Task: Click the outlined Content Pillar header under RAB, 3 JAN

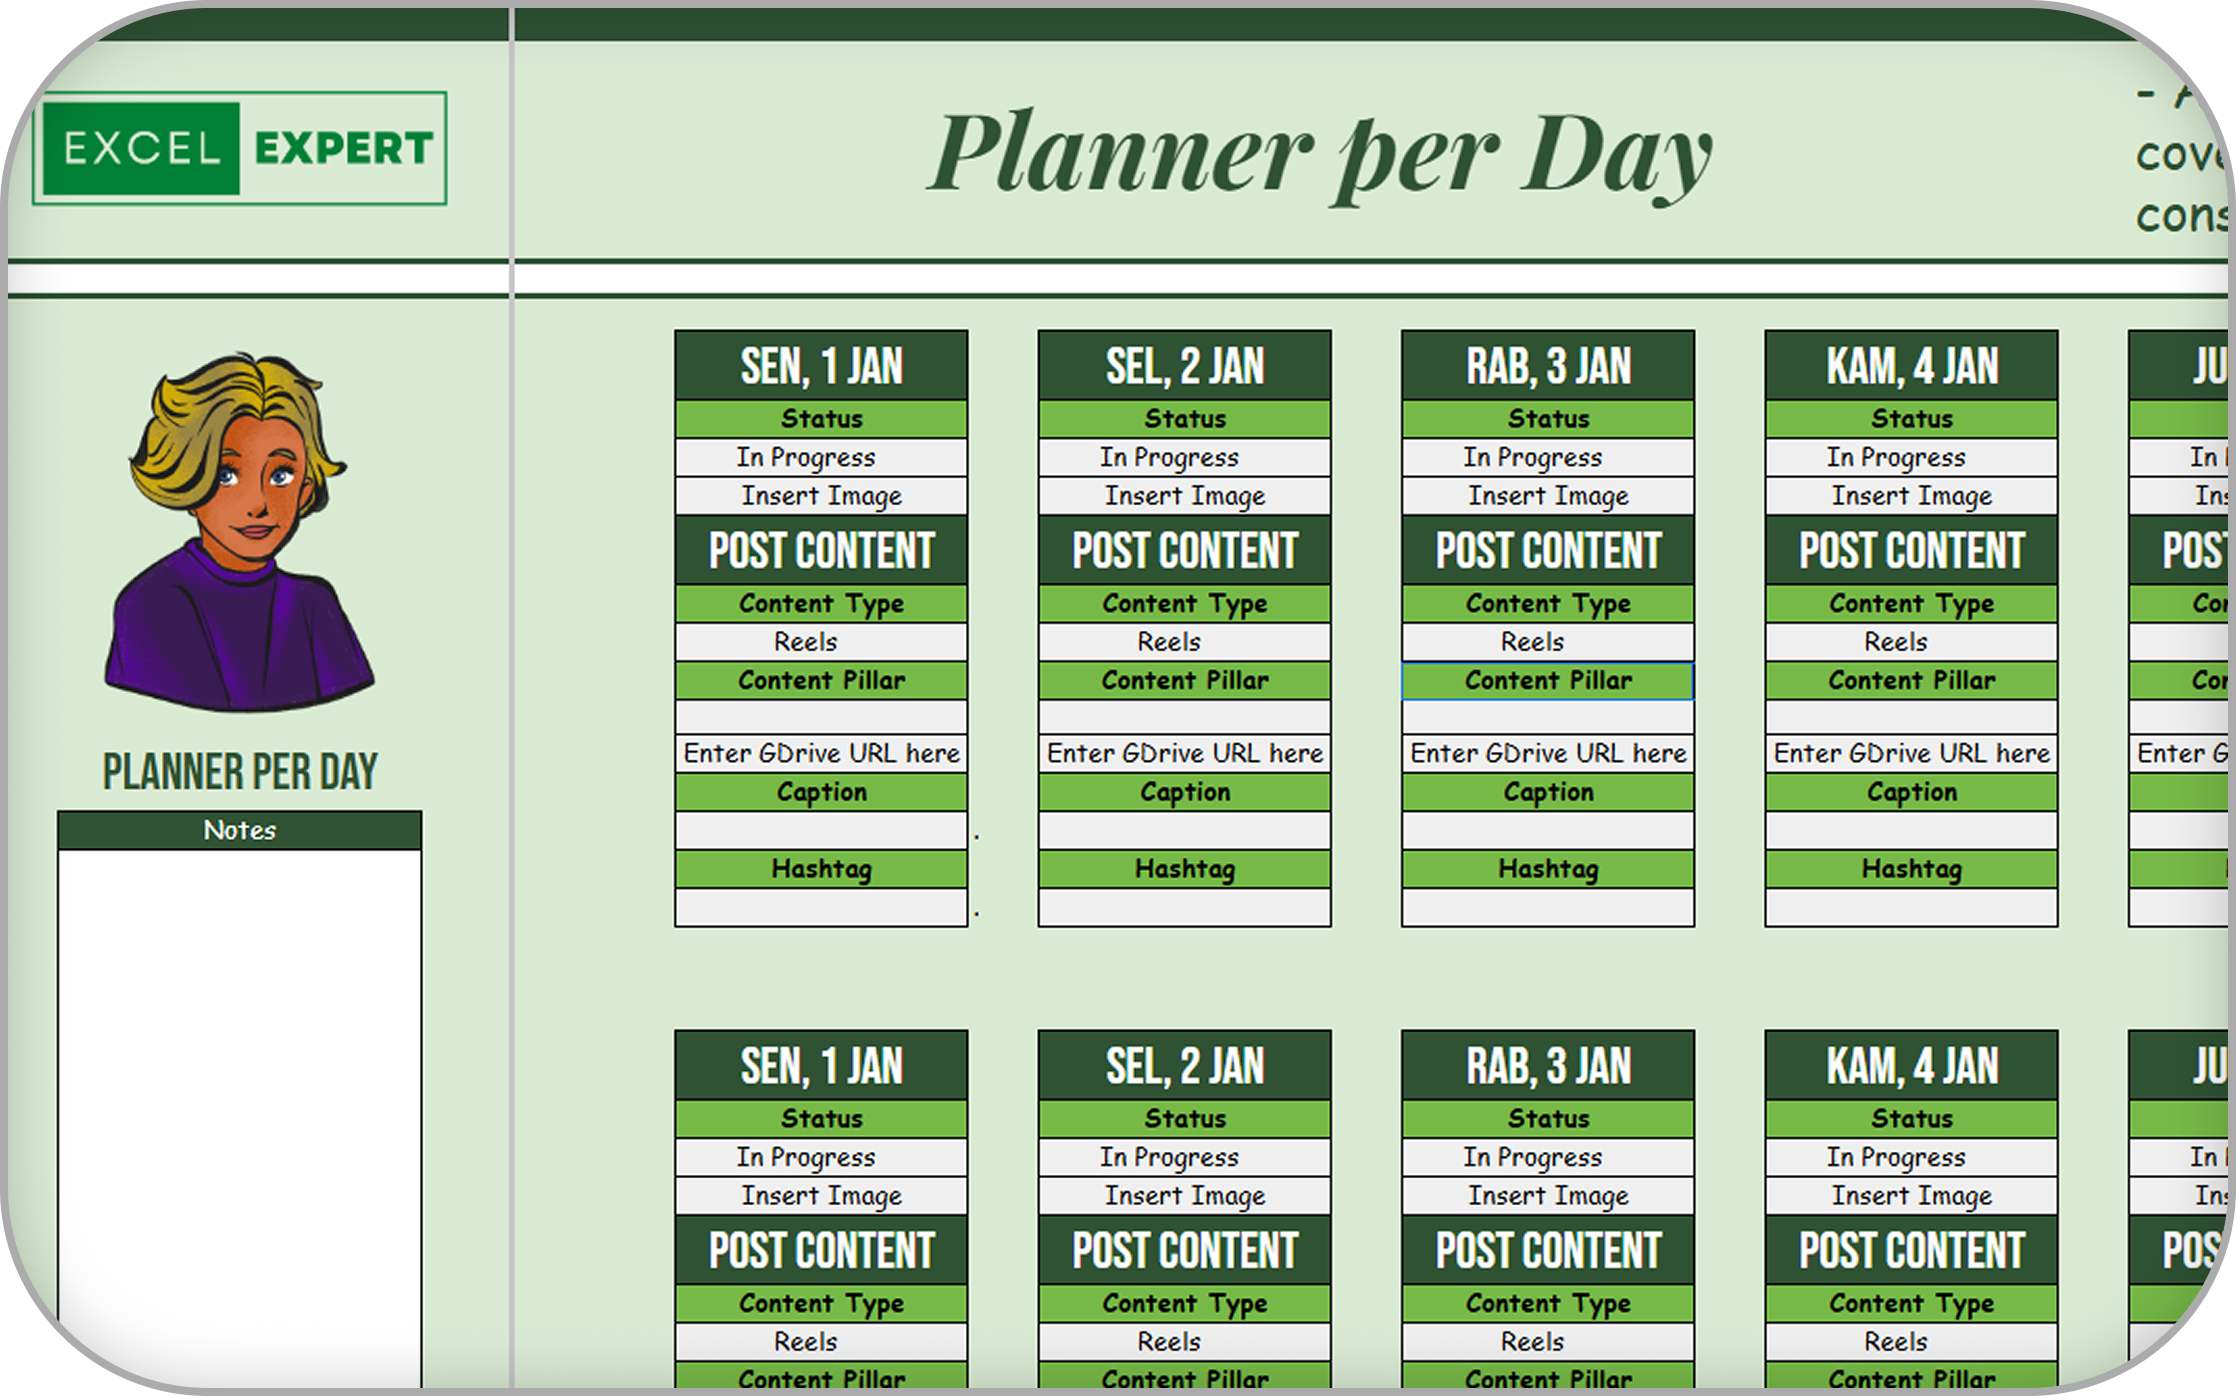Action: [x=1547, y=680]
